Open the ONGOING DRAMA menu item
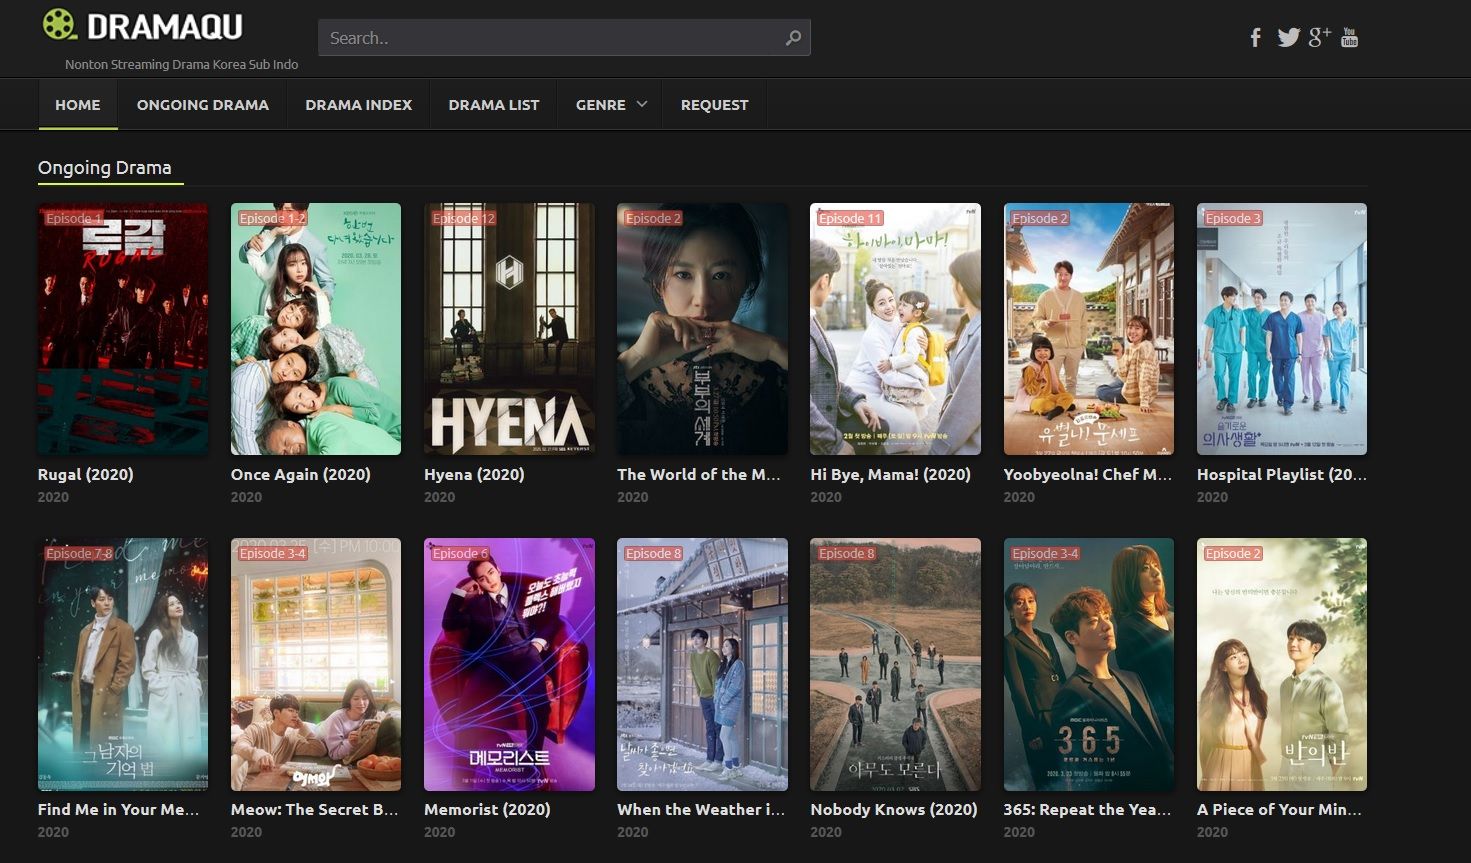1471x863 pixels. 203,105
